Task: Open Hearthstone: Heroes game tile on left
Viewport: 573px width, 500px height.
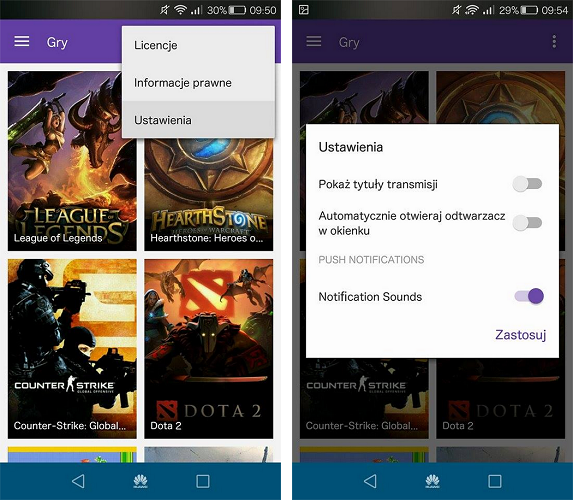Action: click(208, 194)
